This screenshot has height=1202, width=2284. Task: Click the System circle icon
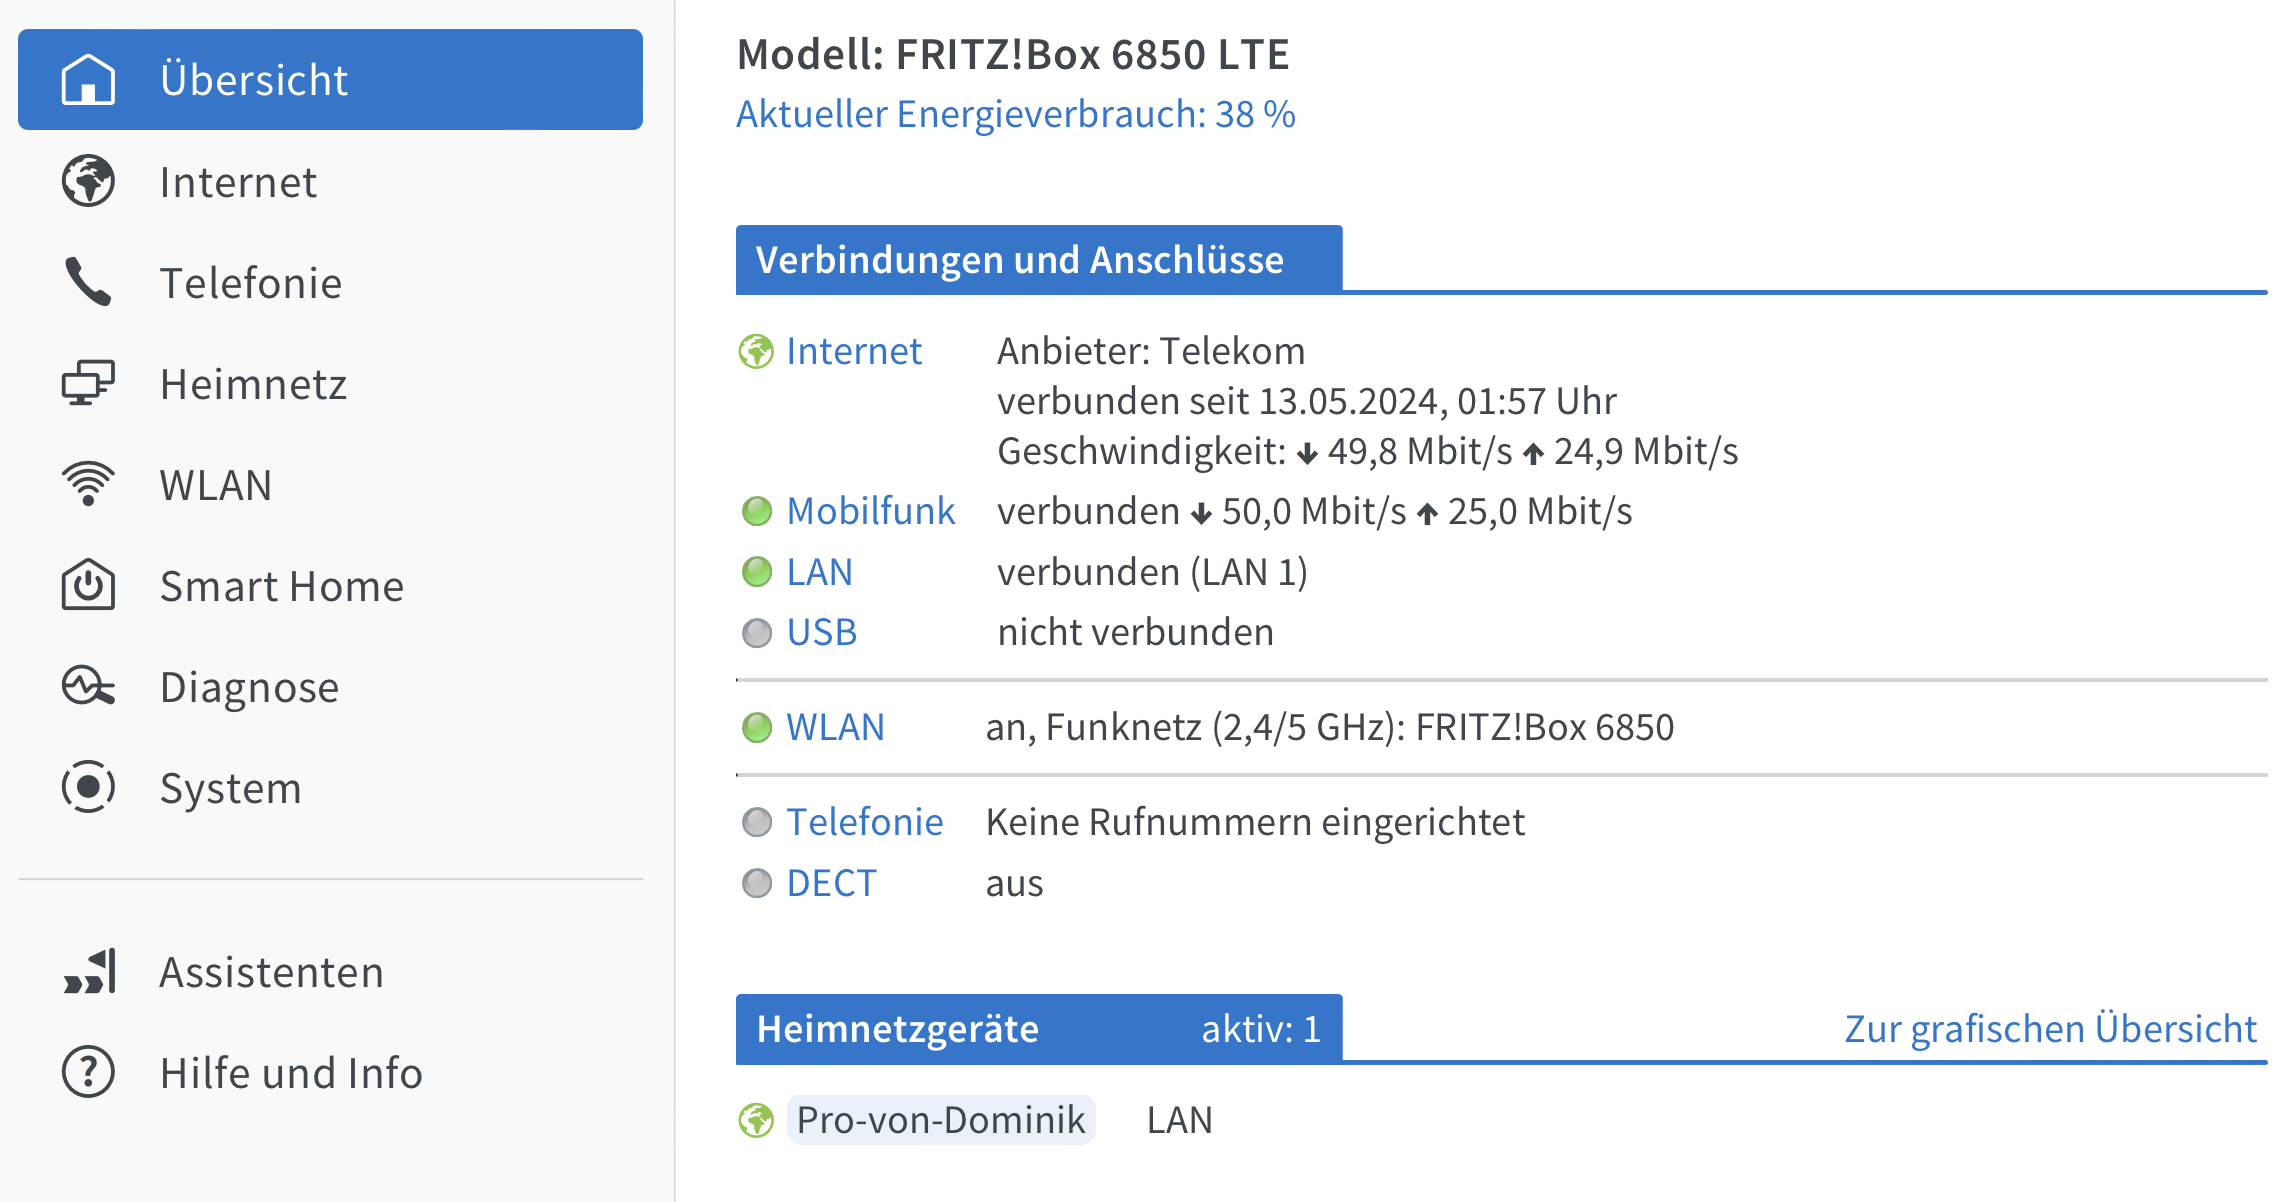88,787
